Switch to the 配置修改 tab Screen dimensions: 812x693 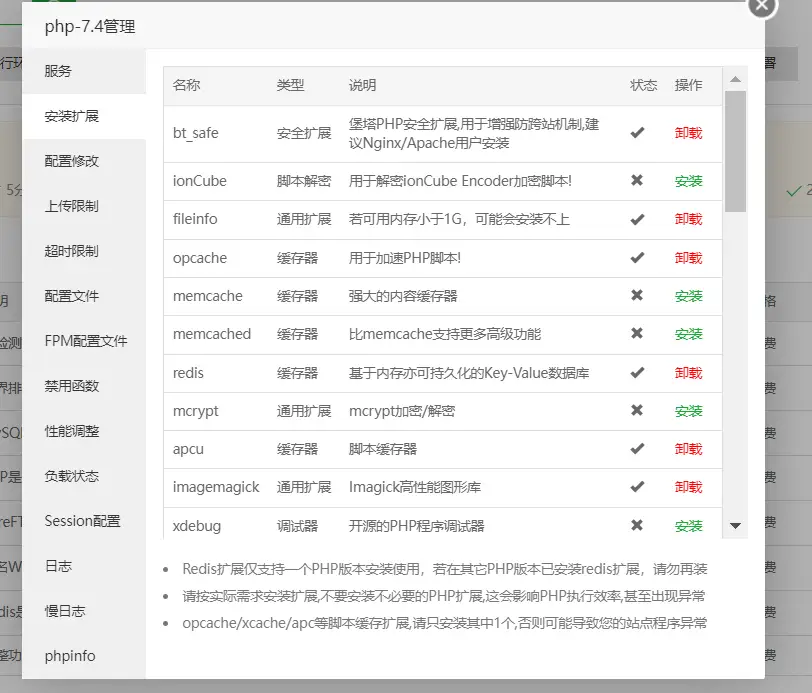click(72, 161)
